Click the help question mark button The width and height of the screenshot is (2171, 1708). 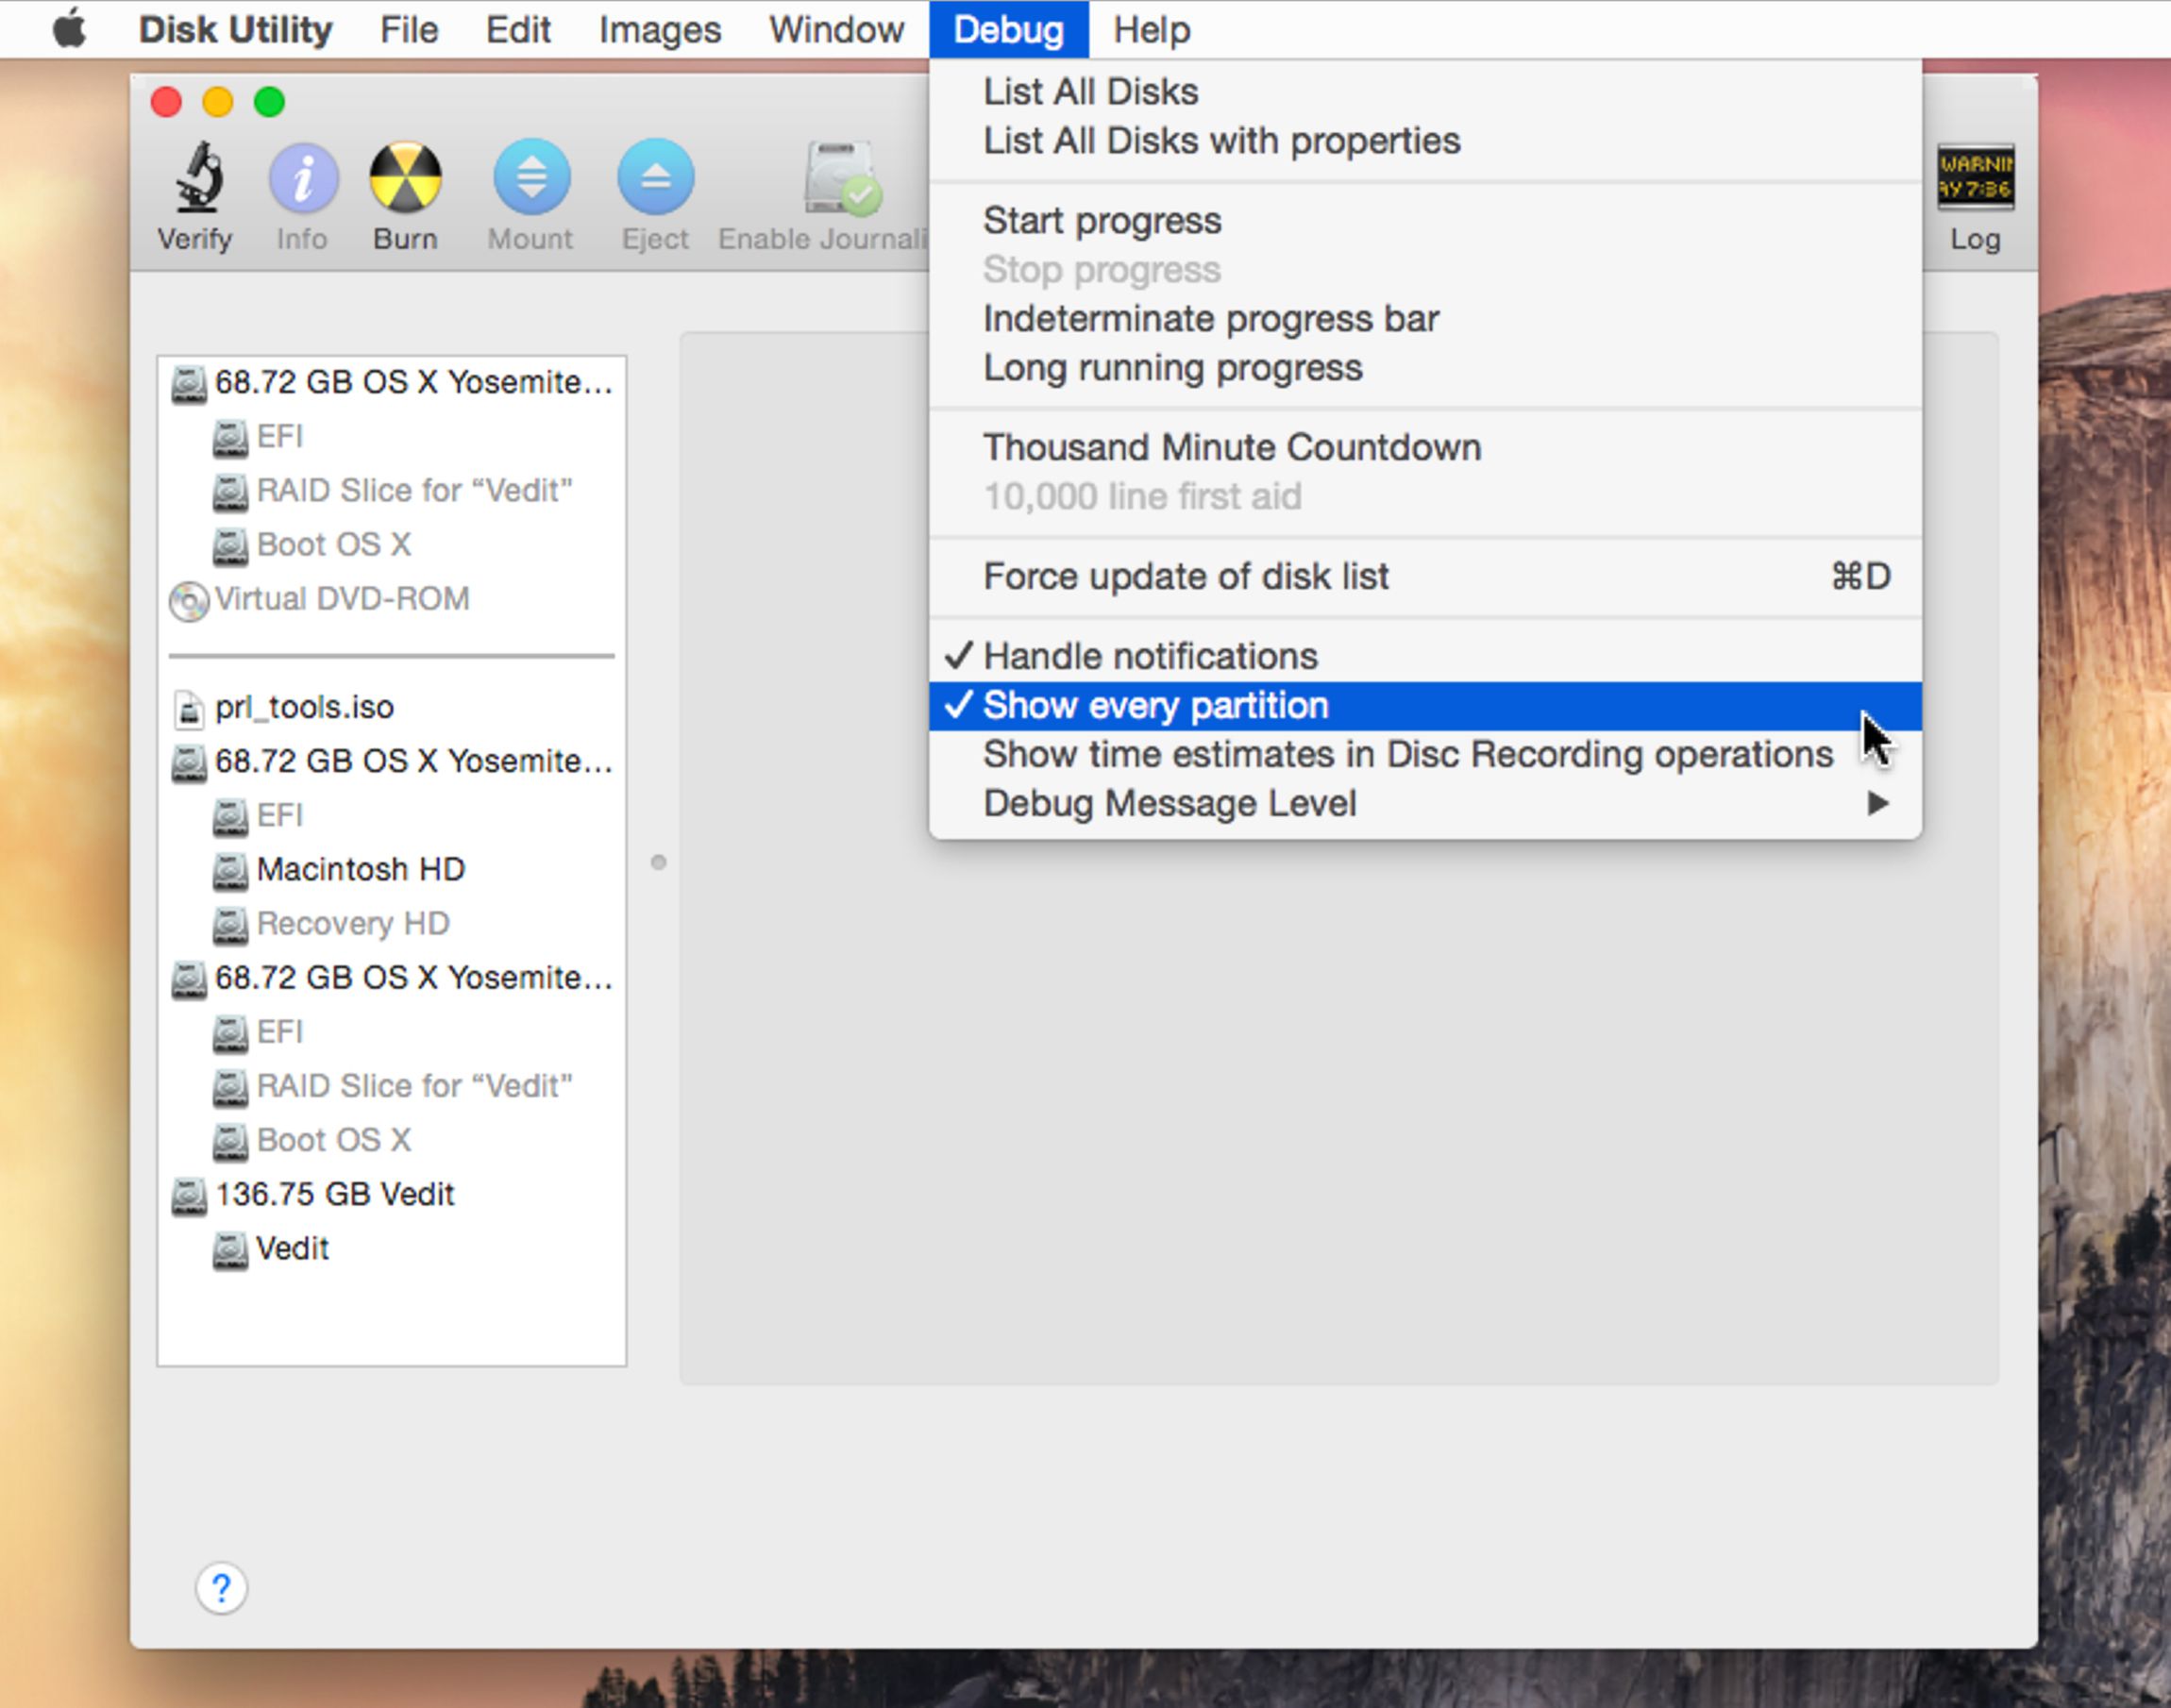(x=220, y=1588)
